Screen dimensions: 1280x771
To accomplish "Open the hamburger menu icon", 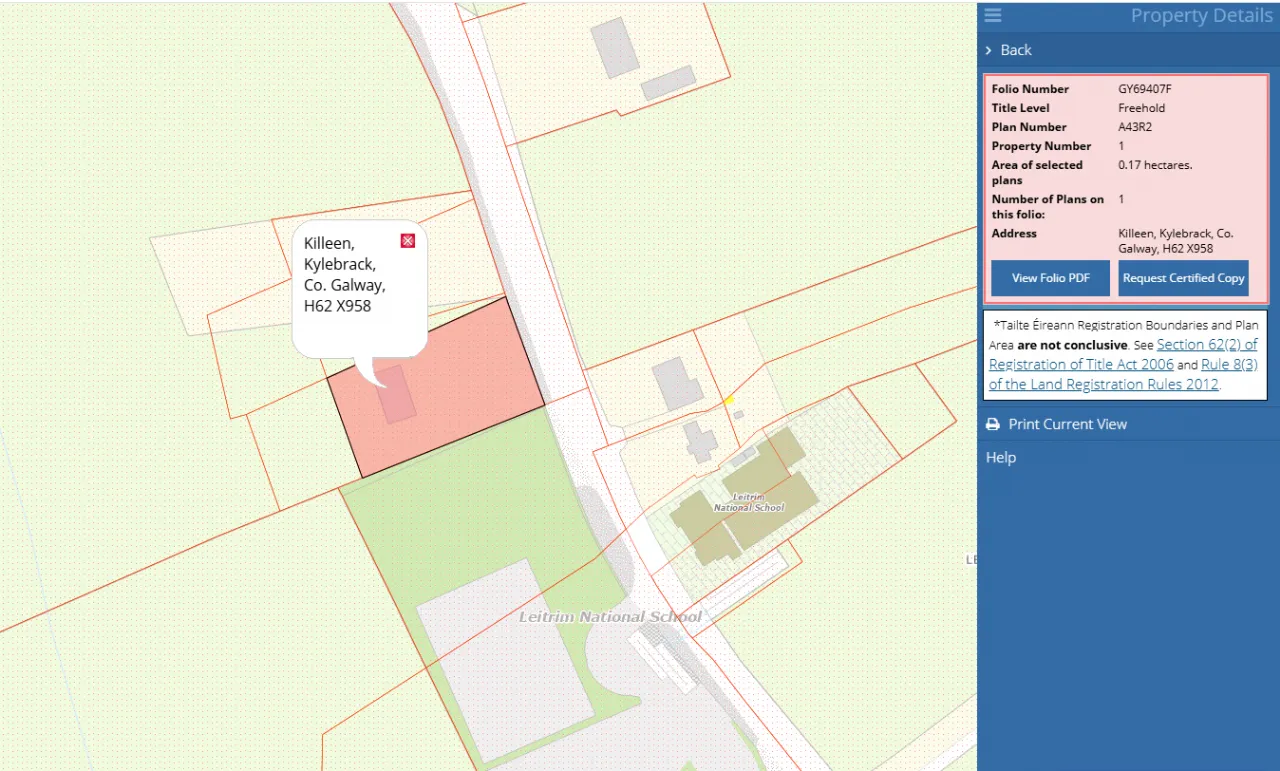I will [993, 15].
